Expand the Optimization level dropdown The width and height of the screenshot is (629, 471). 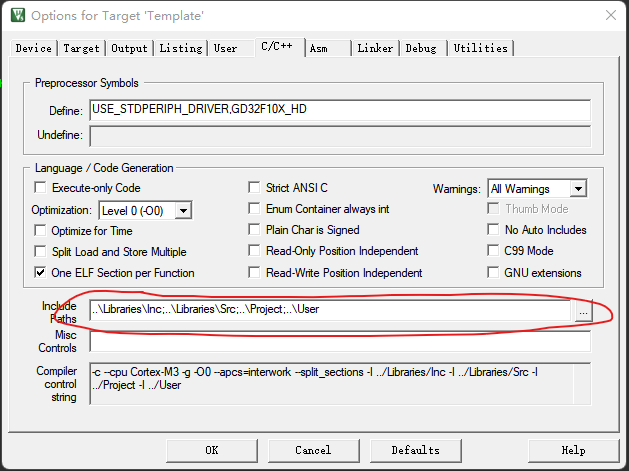pos(183,211)
